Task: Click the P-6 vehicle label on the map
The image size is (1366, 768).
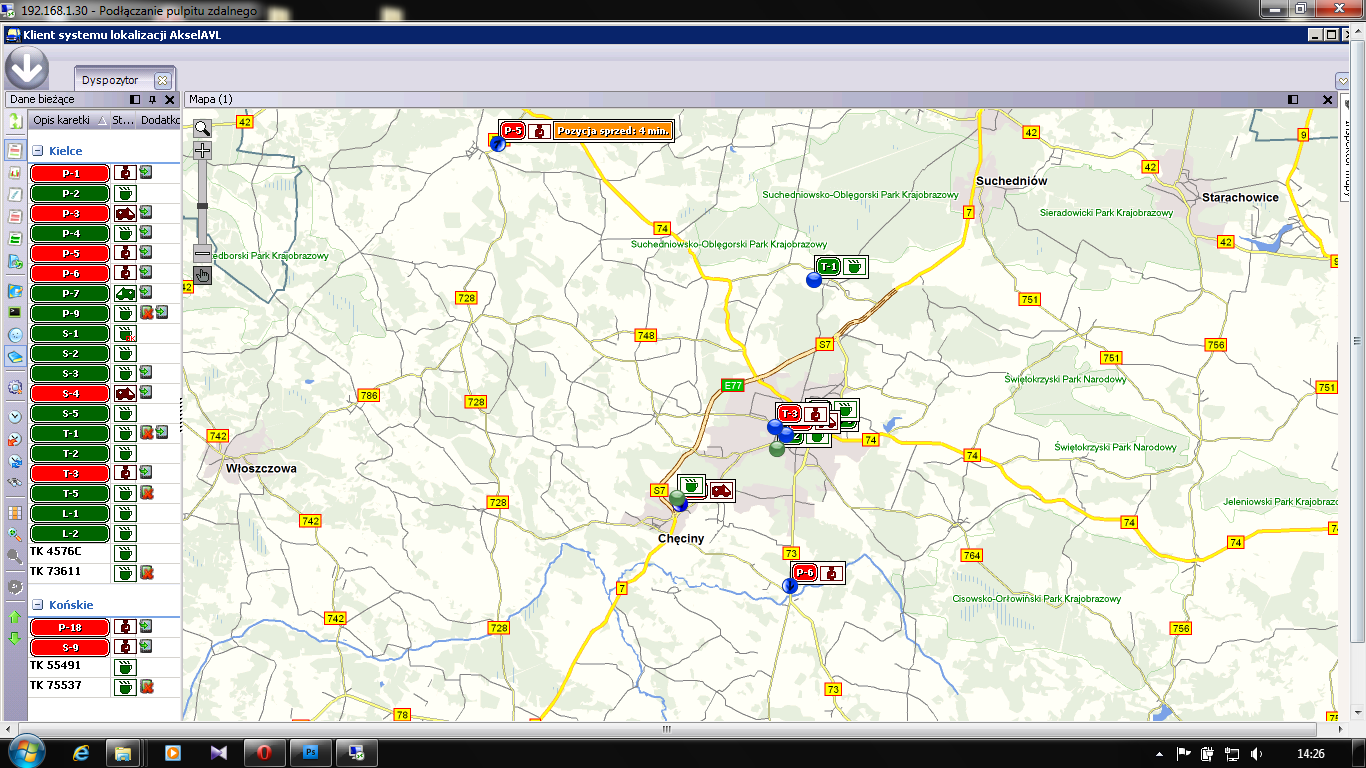Action: tap(806, 573)
